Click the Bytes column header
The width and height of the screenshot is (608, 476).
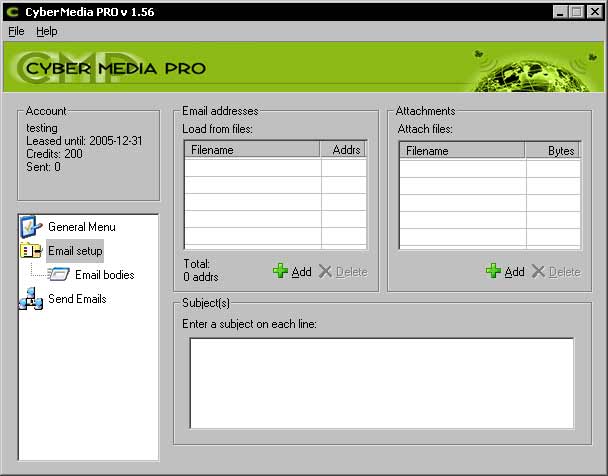point(553,150)
